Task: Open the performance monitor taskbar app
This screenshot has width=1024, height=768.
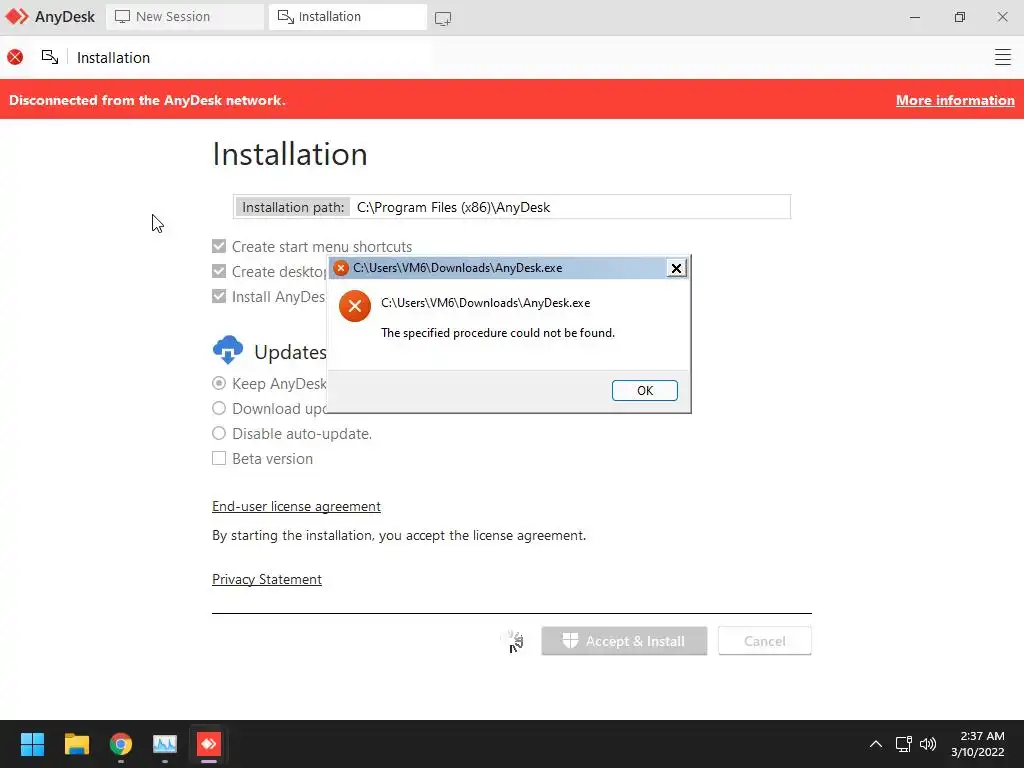Action: click(165, 744)
